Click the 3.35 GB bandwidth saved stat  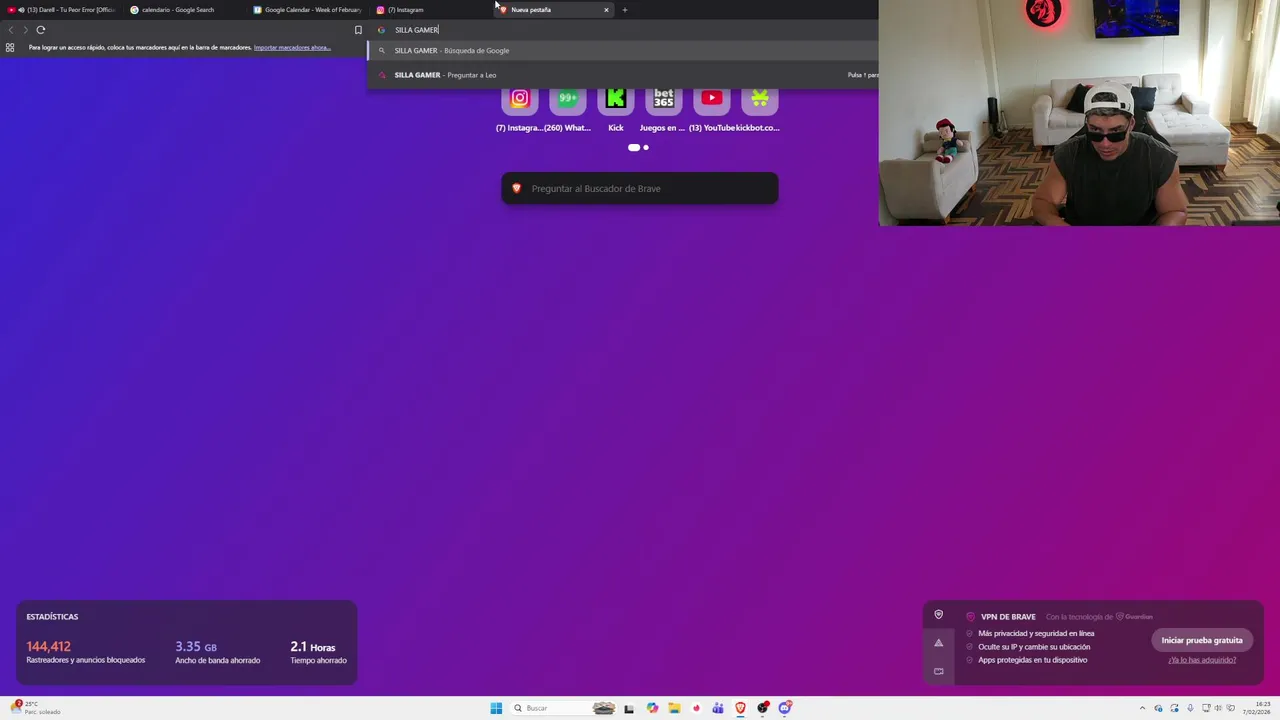[218, 653]
